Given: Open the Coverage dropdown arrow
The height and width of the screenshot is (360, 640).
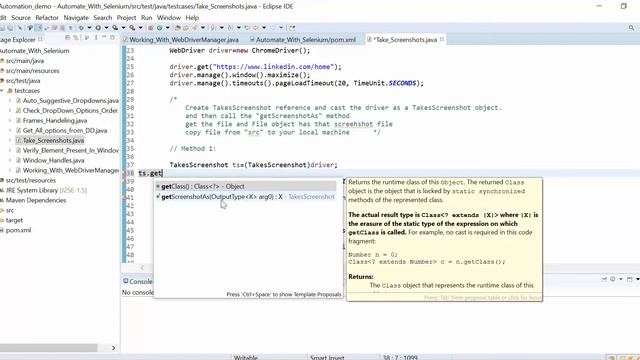Looking at the screenshot, I should (123, 28).
